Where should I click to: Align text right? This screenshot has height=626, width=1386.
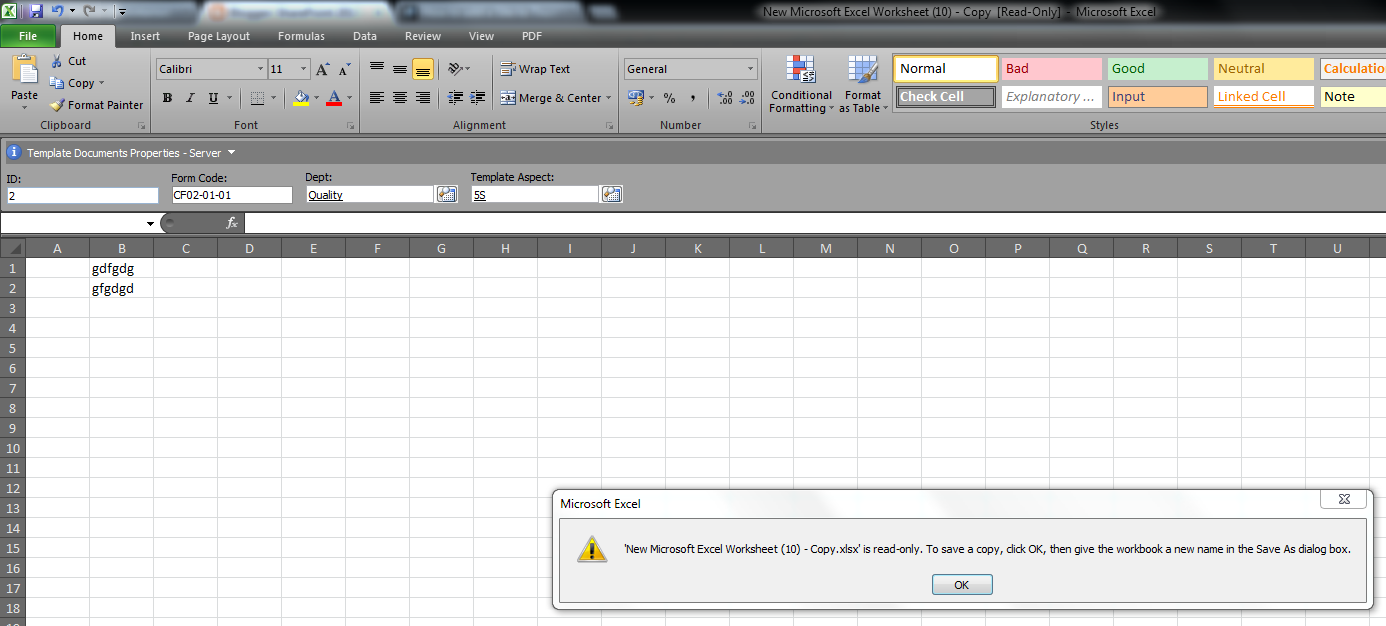(x=423, y=98)
